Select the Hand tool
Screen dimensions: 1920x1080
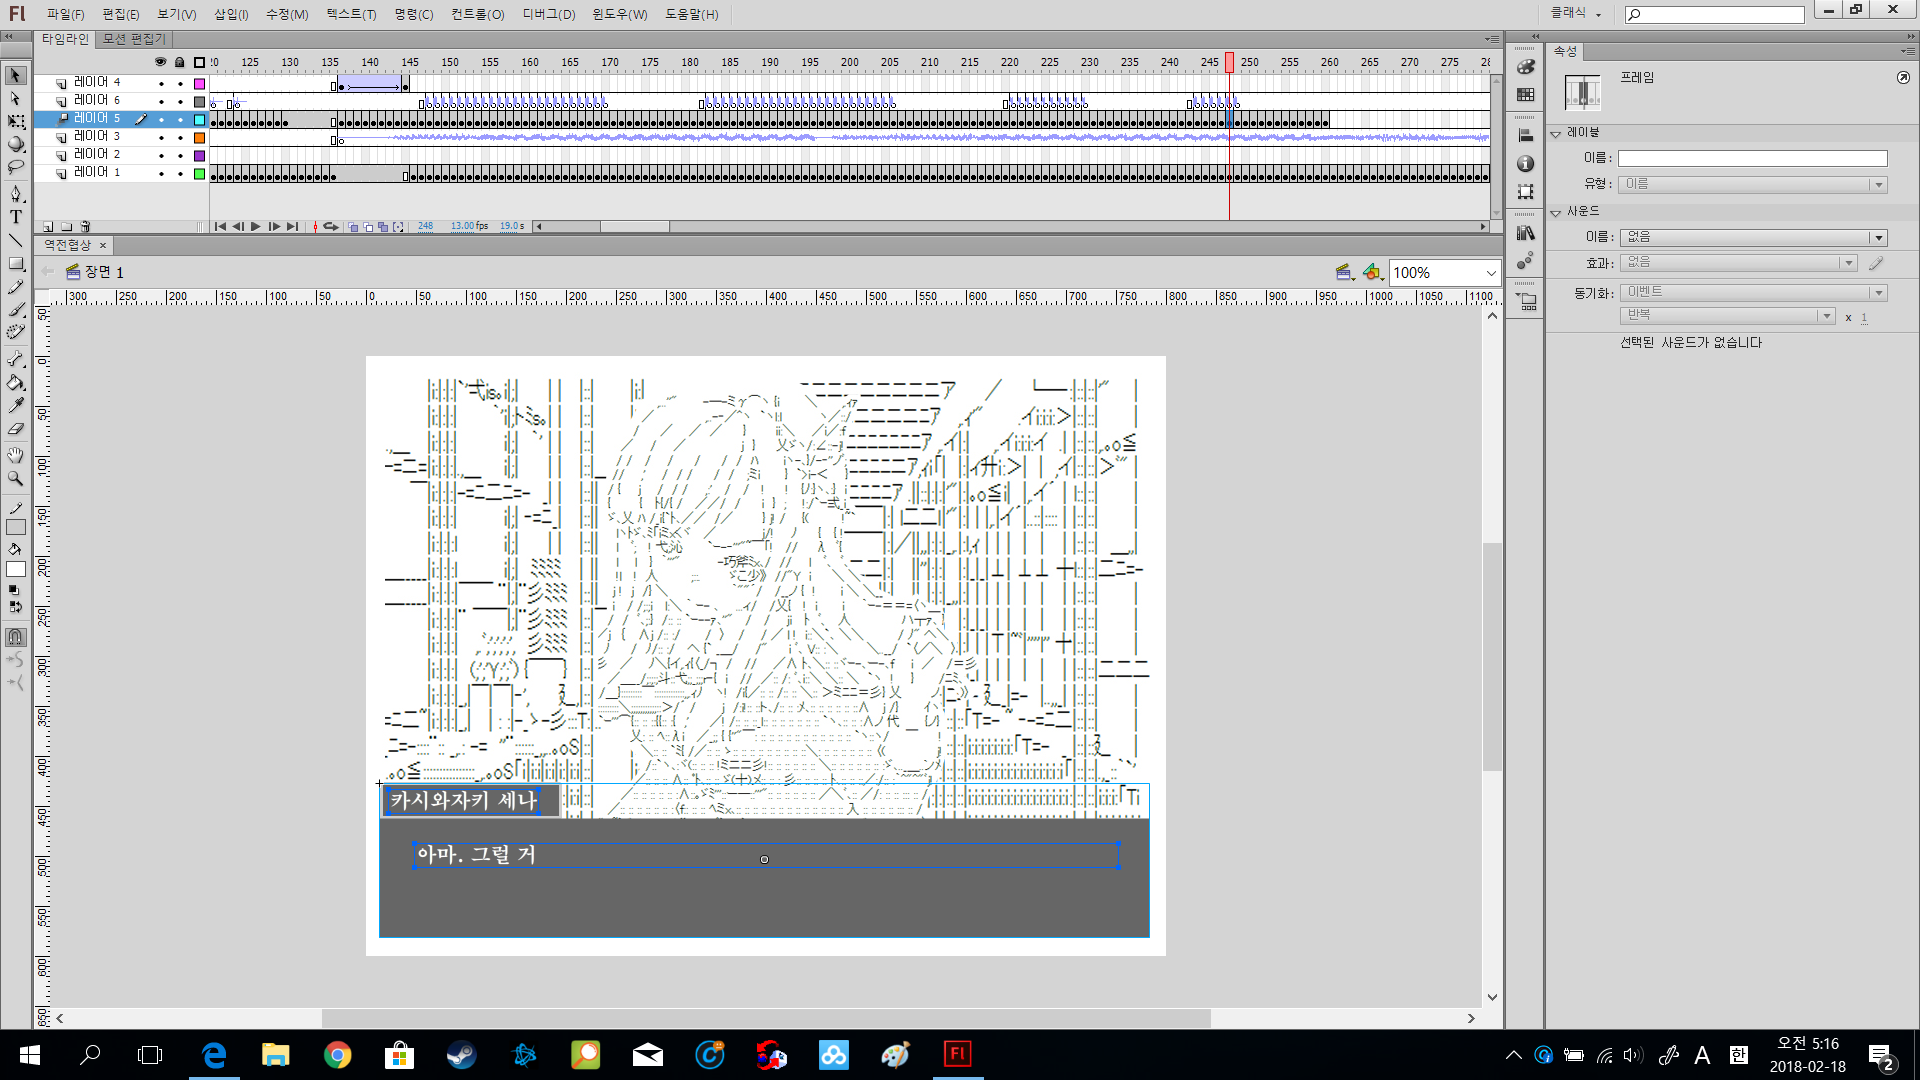coord(16,455)
